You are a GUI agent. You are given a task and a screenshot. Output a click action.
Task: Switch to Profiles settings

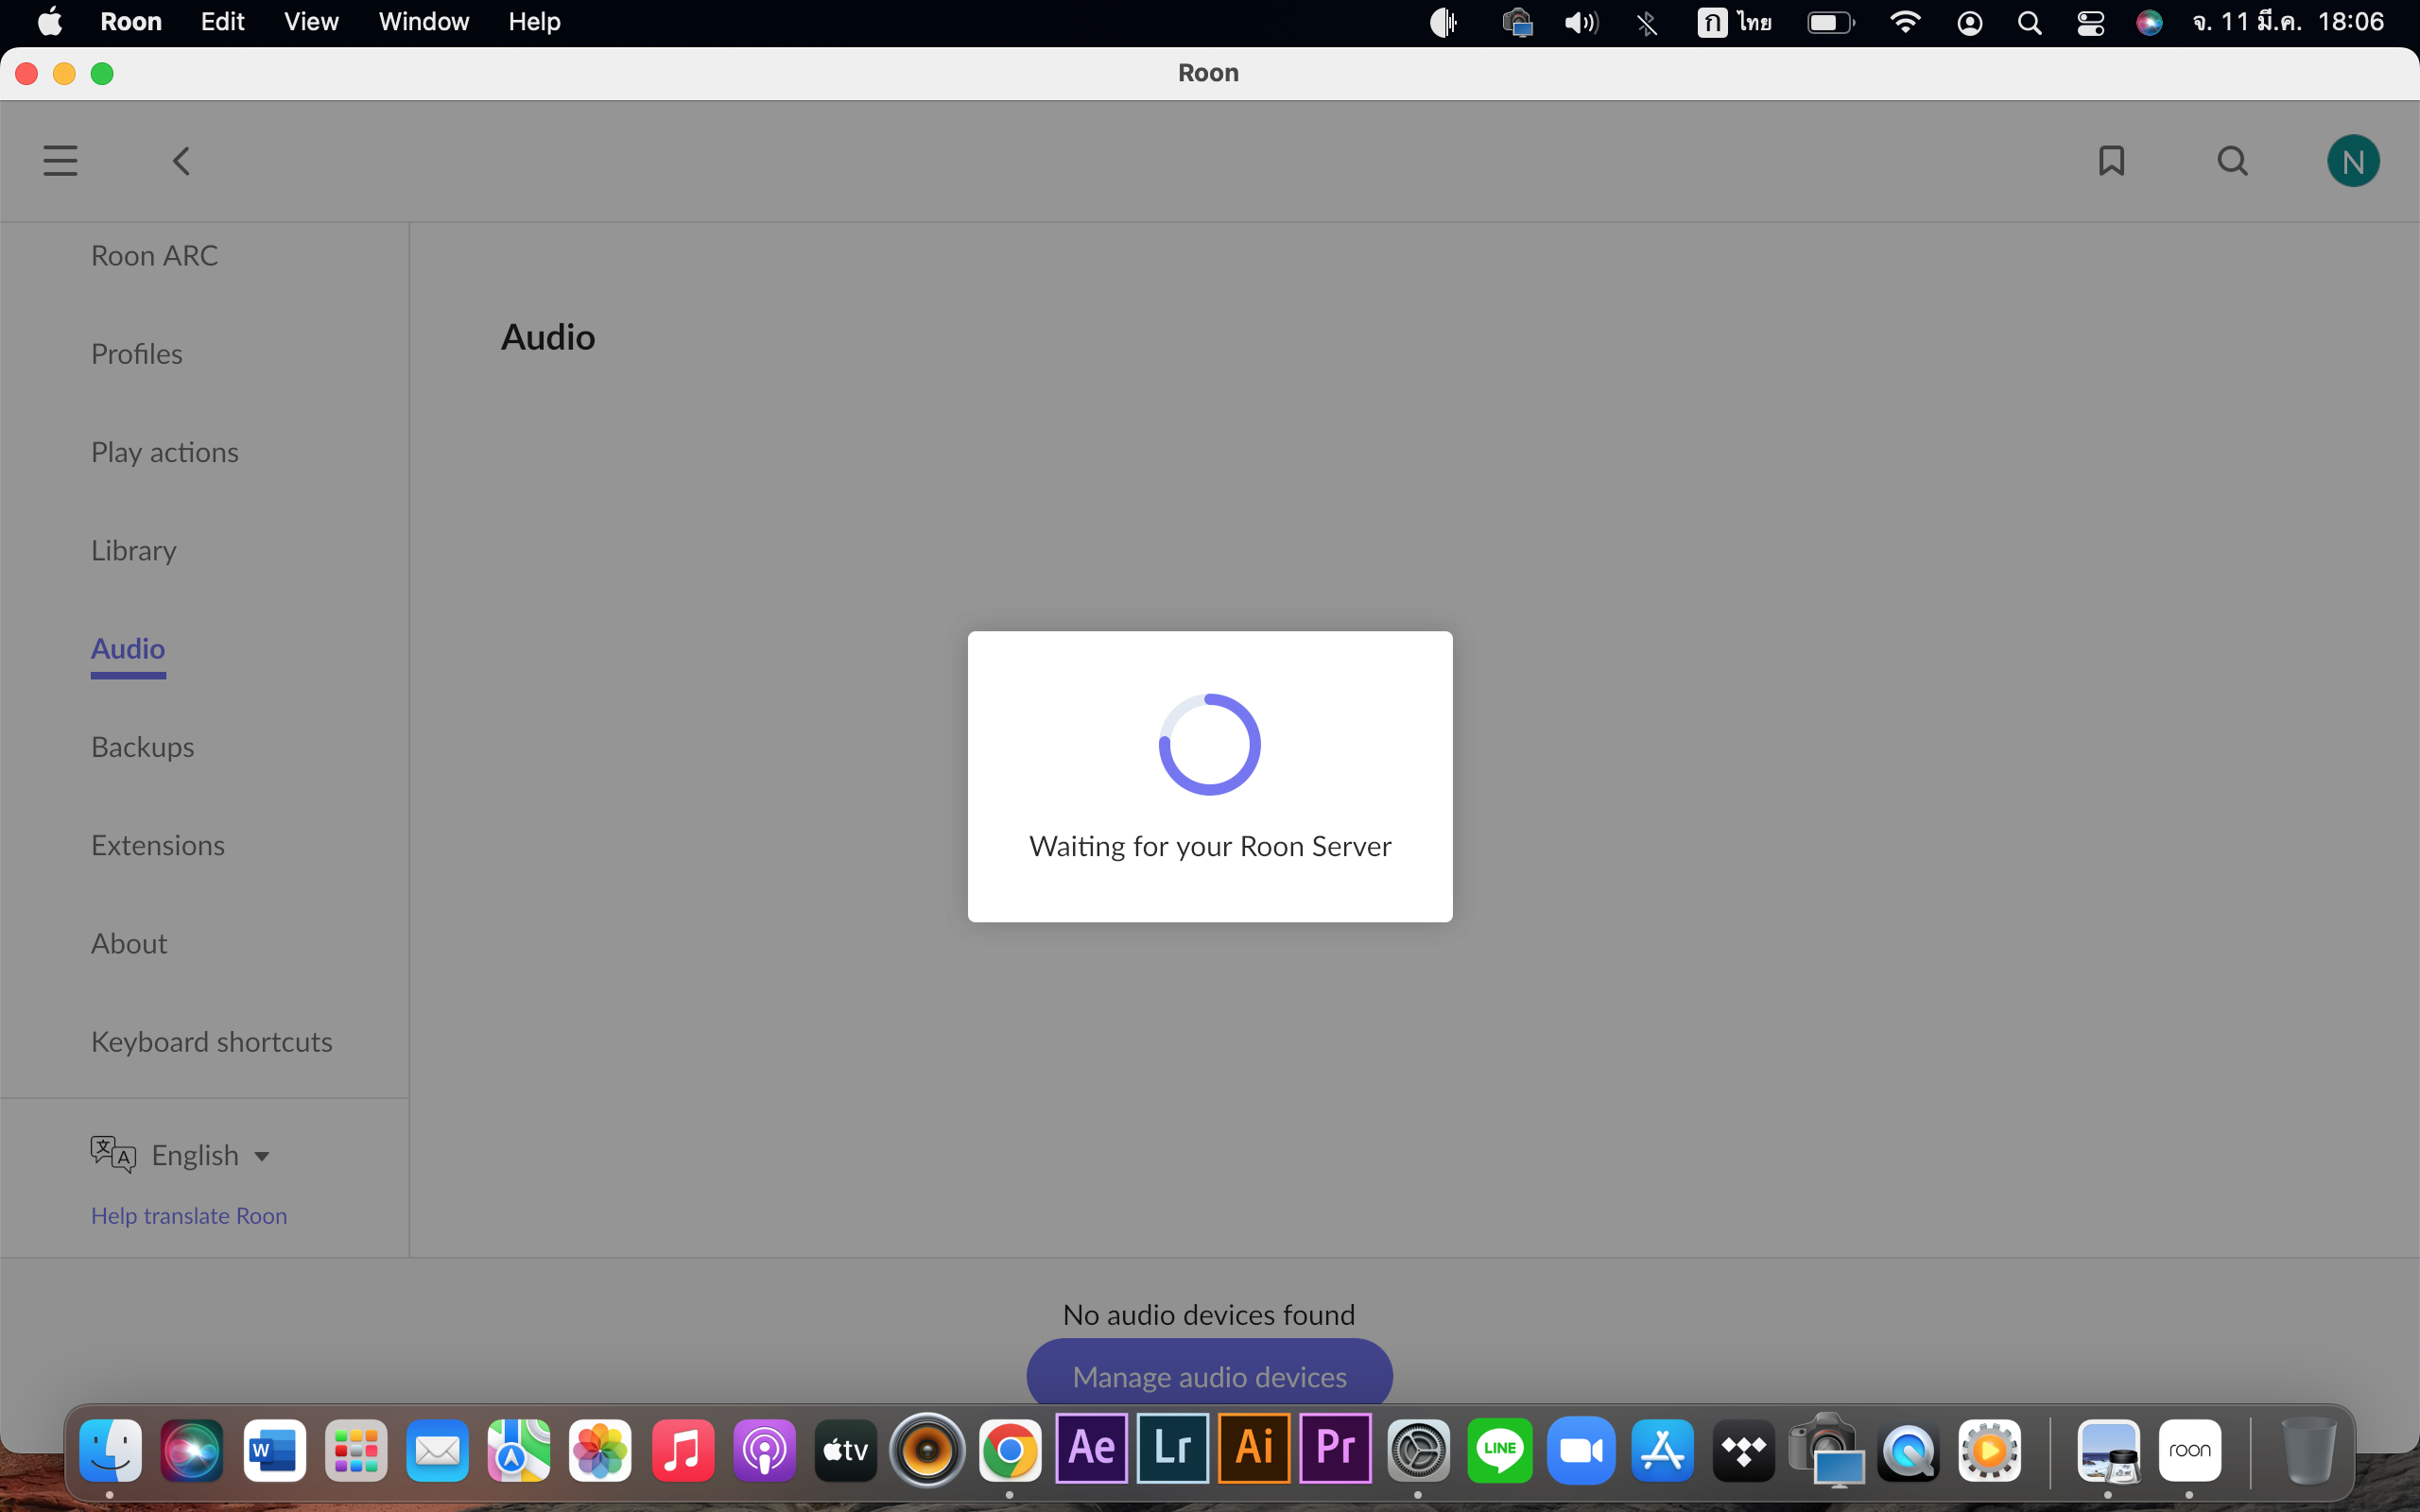(x=137, y=354)
